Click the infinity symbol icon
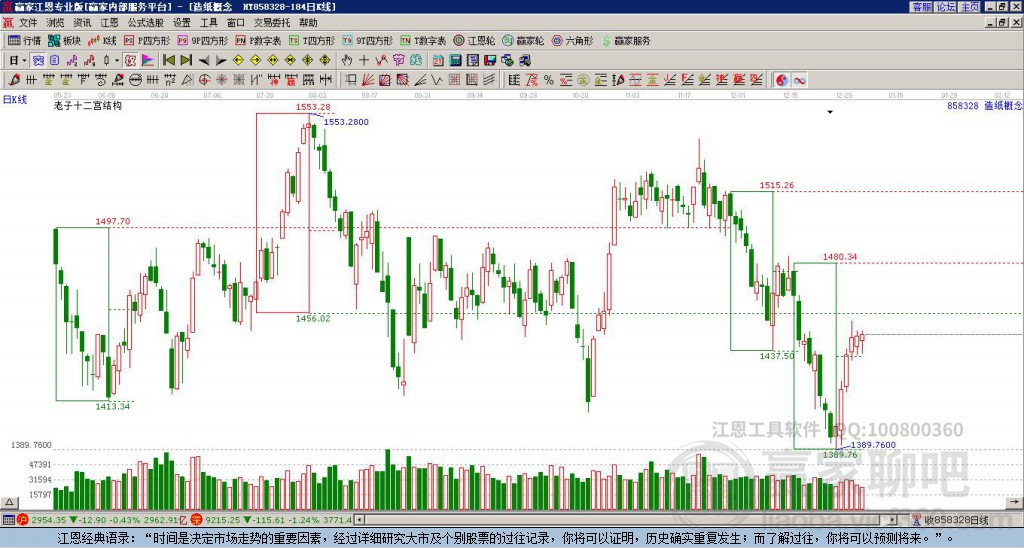The image size is (1024, 548). point(799,80)
